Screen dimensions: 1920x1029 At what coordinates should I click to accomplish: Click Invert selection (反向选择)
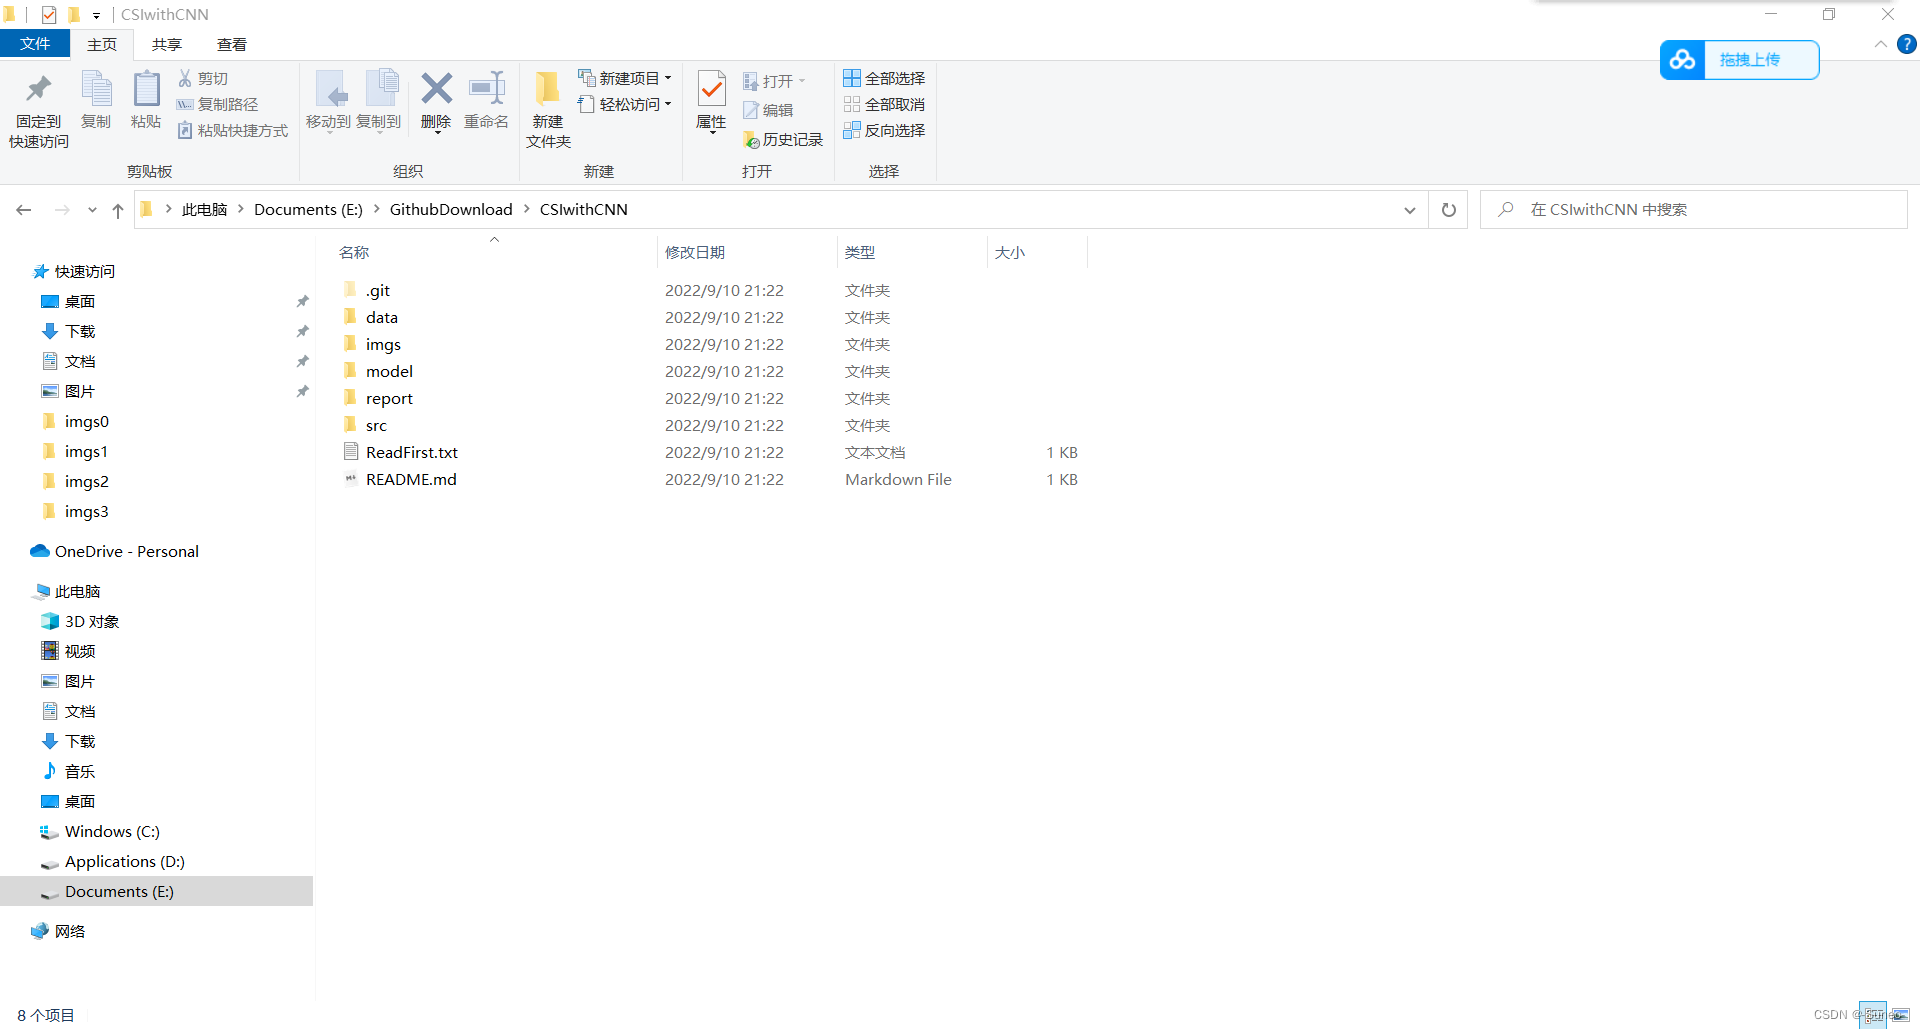(884, 130)
